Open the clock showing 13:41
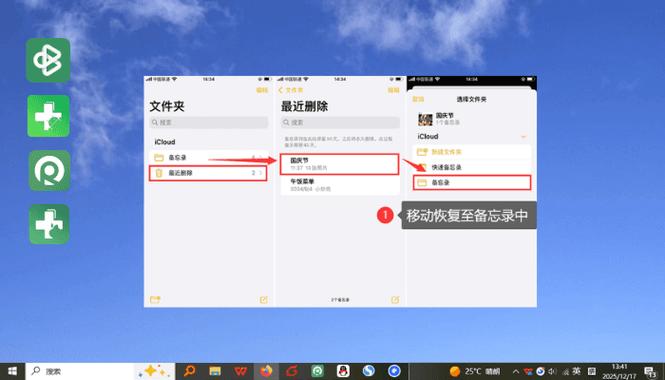 [620, 372]
